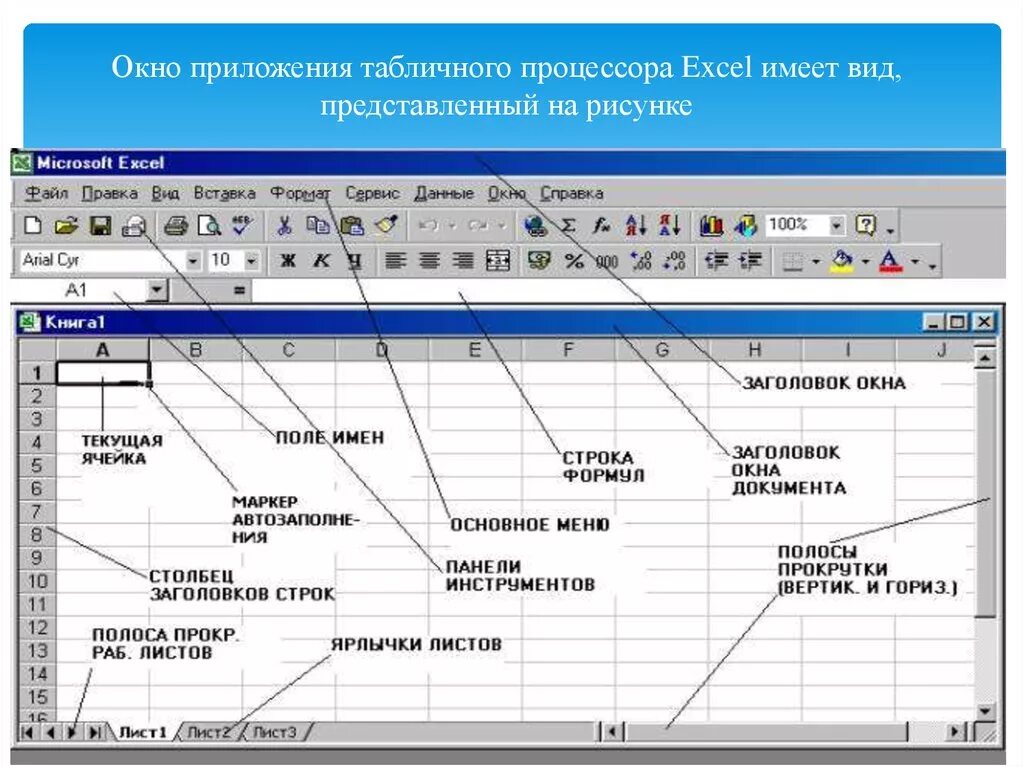Open the Вставка menu
Viewport: 1024px width, 767px height.
pos(224,193)
